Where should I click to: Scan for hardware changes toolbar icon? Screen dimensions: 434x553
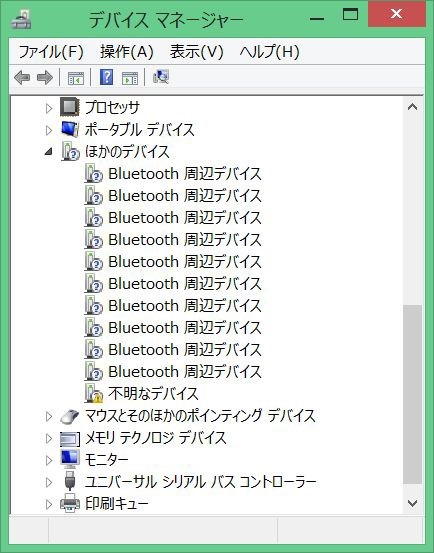(161, 77)
